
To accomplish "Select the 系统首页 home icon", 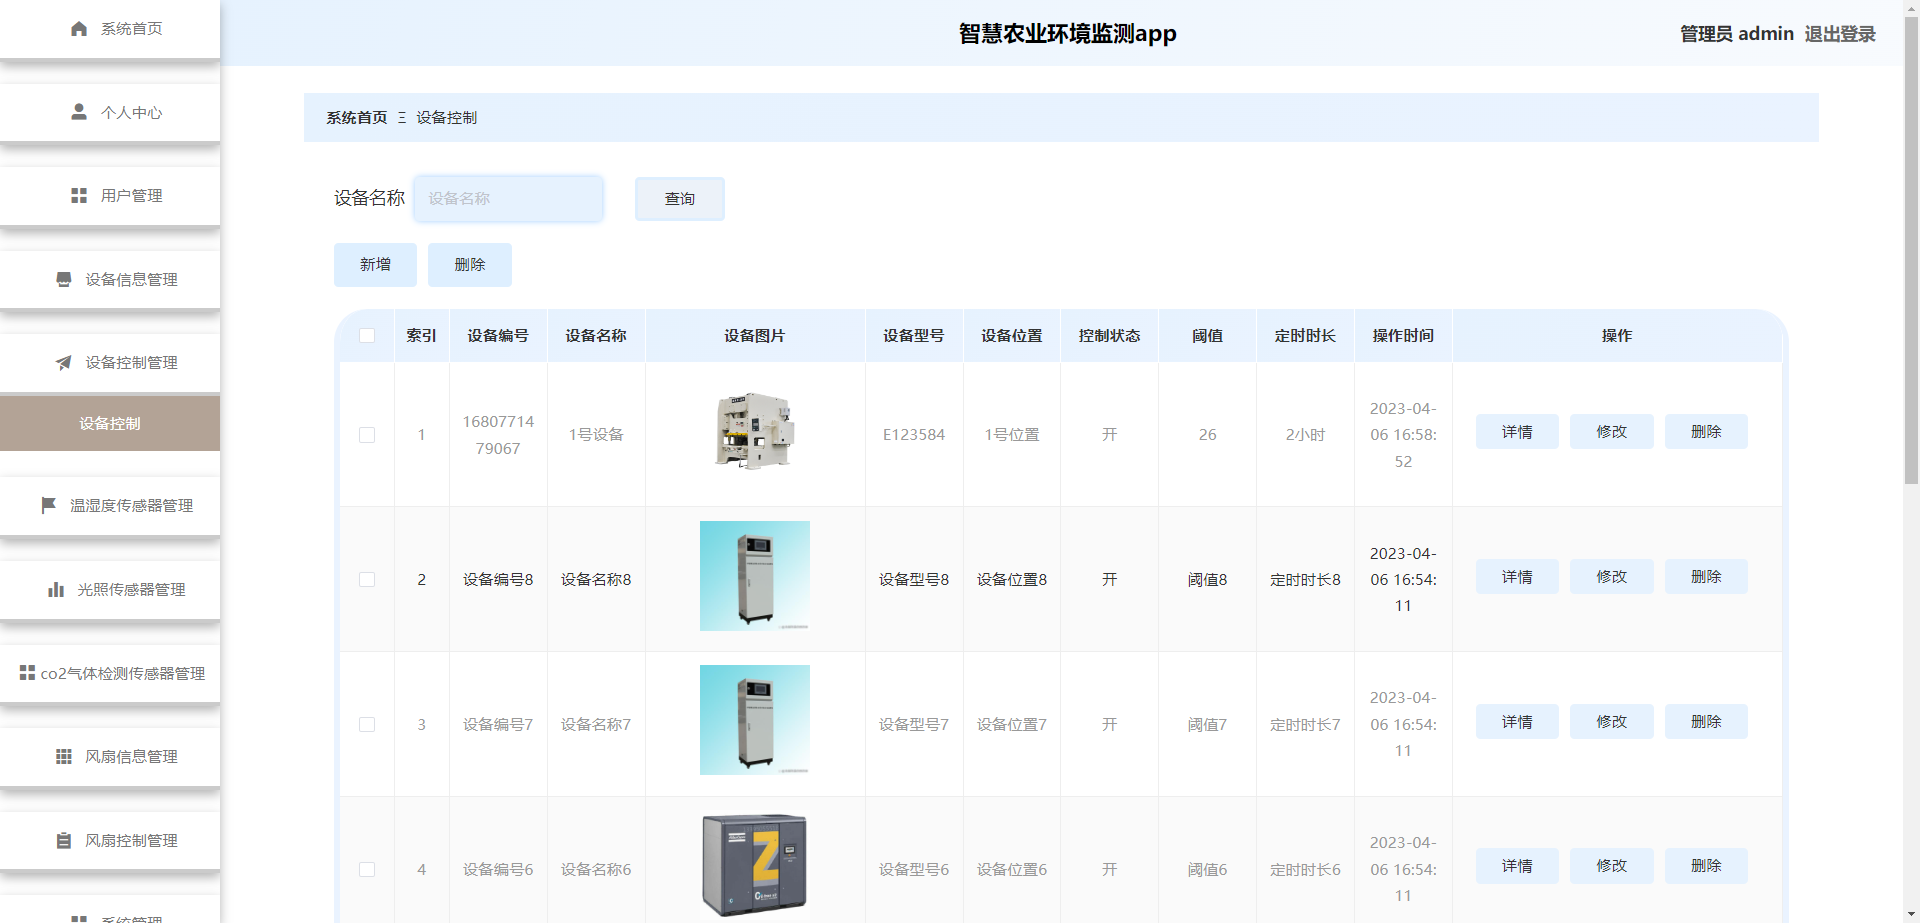I will tap(79, 29).
